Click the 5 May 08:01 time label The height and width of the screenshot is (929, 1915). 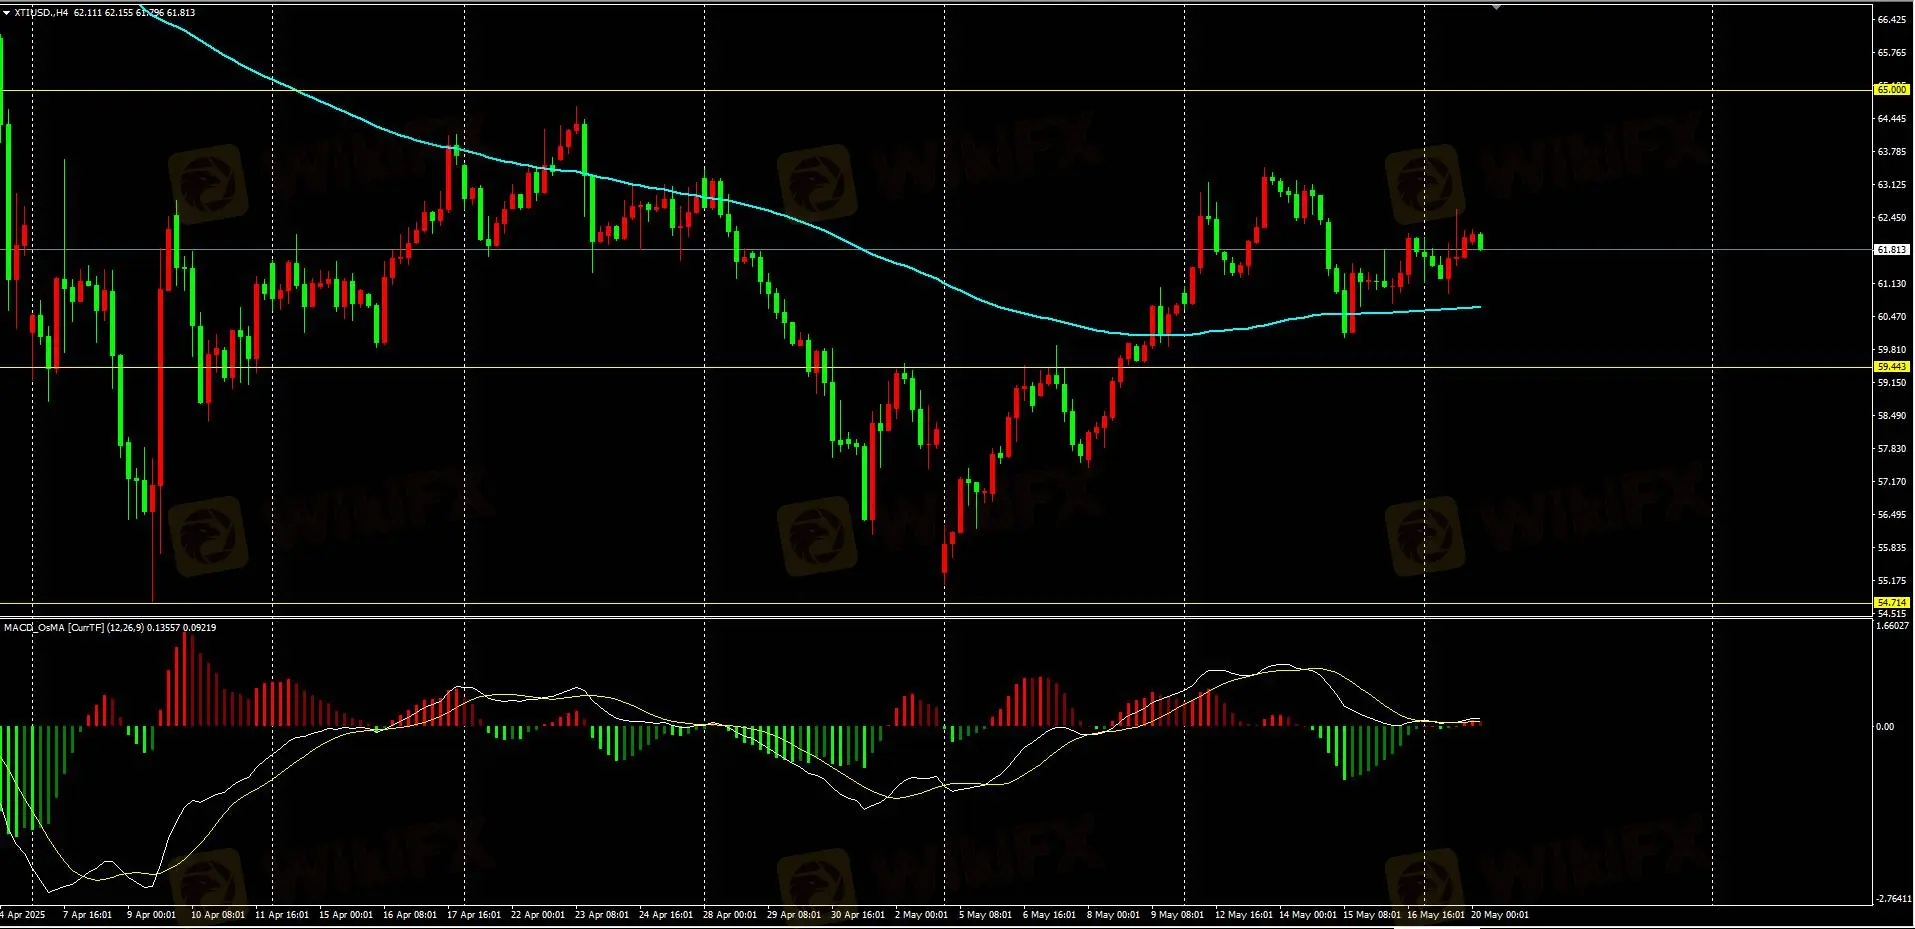coord(985,915)
